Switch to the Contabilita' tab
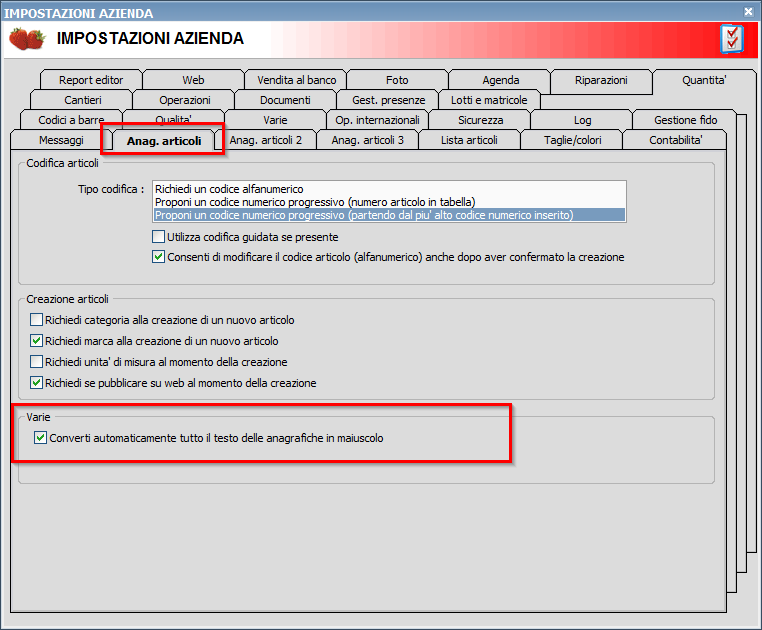This screenshot has height=630, width=762. coord(675,140)
